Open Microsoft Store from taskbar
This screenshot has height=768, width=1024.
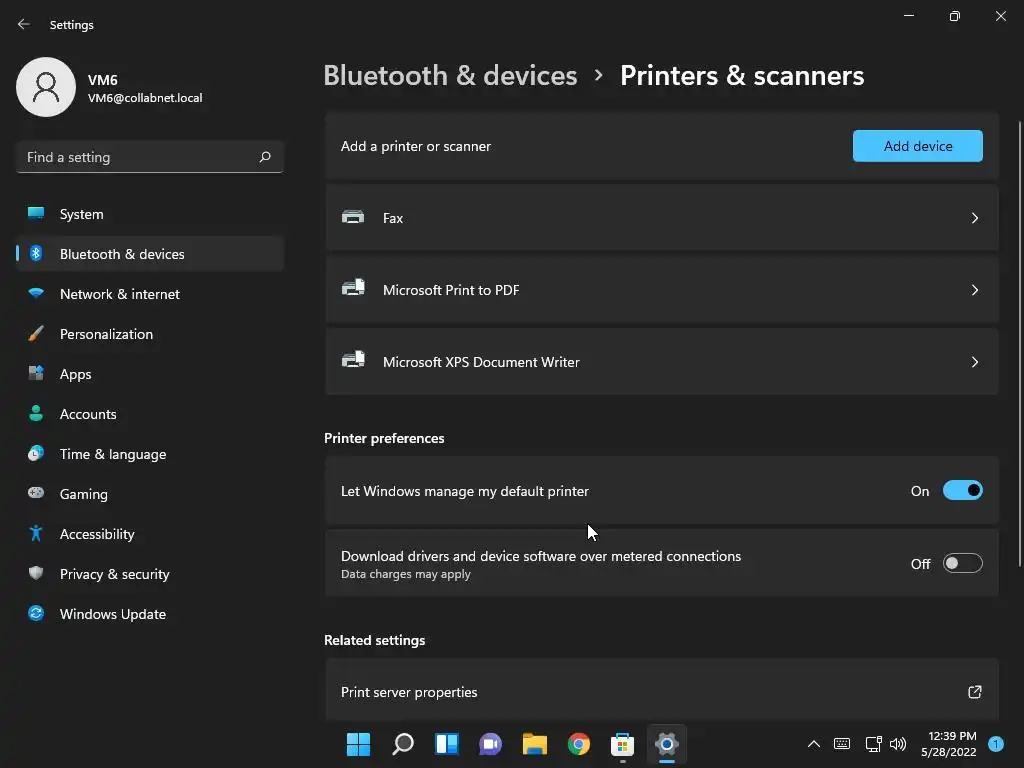tap(622, 744)
